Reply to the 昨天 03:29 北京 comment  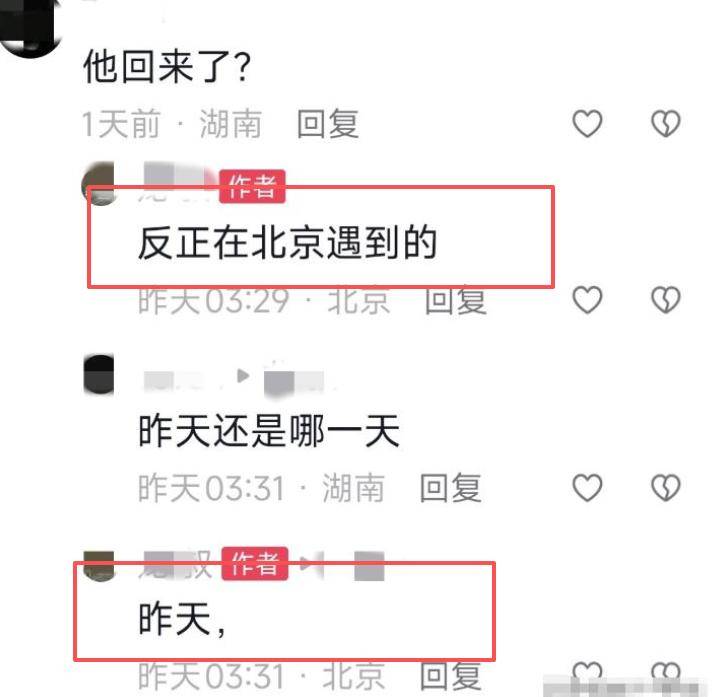coord(455,300)
